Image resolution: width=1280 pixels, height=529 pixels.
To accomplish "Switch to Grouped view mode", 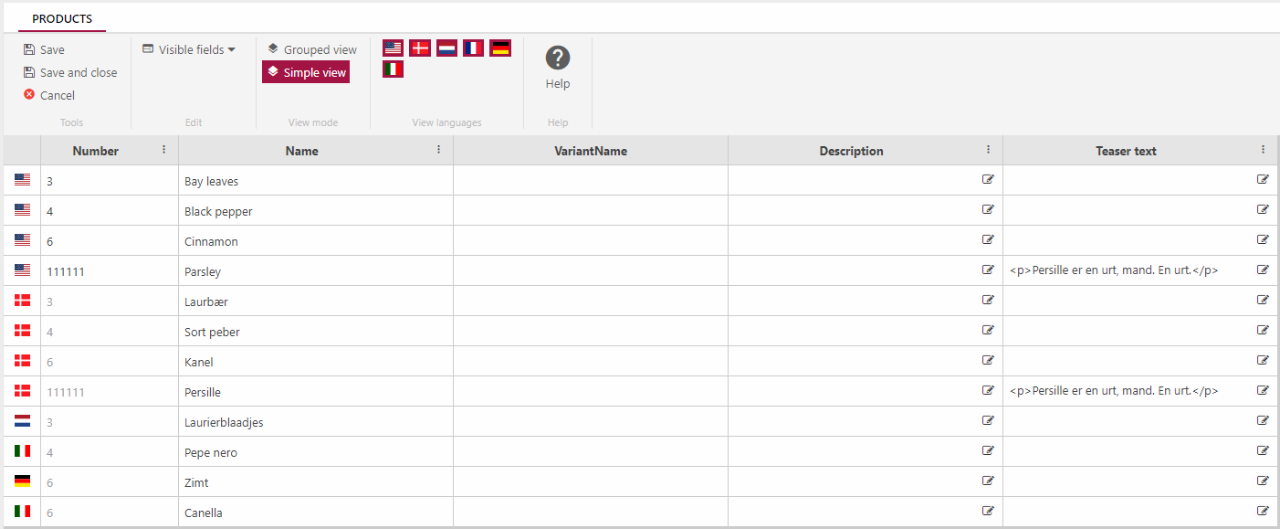I will click(x=312, y=50).
